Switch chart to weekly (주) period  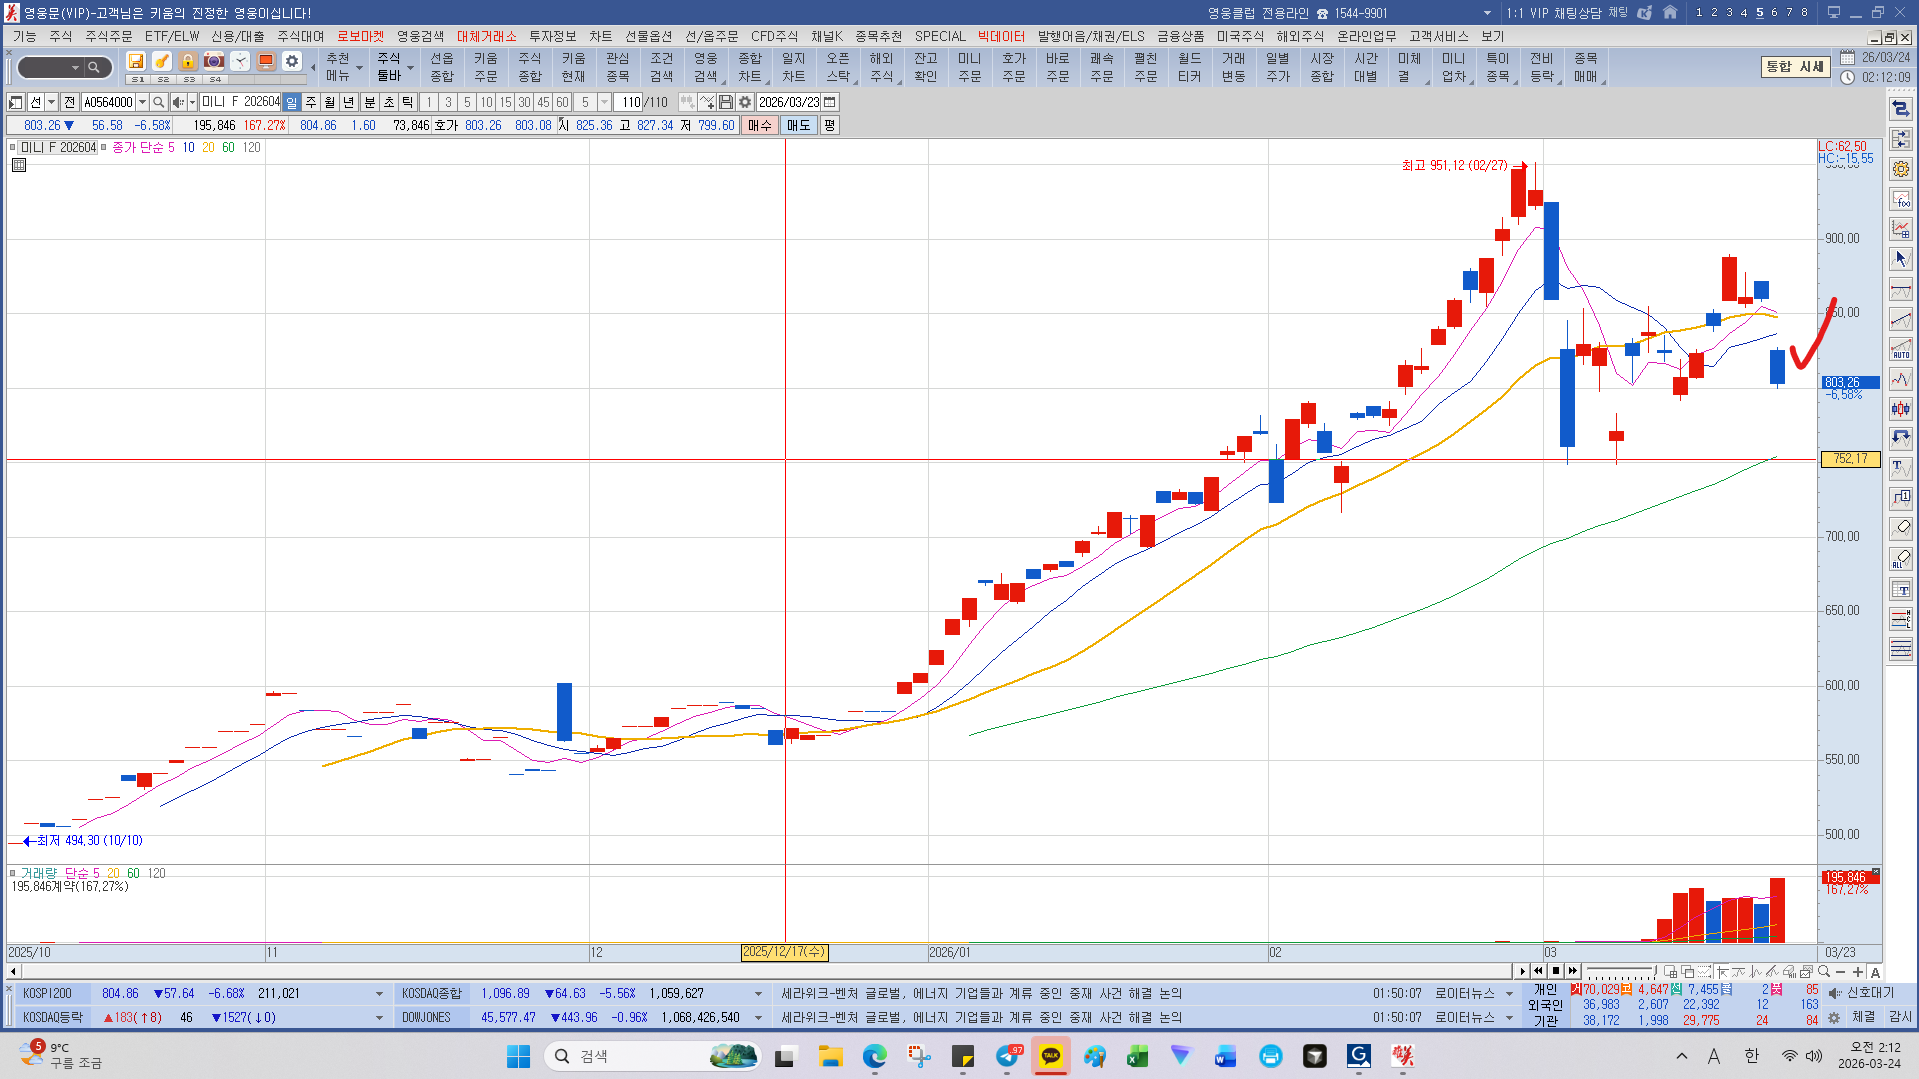pos(311,102)
